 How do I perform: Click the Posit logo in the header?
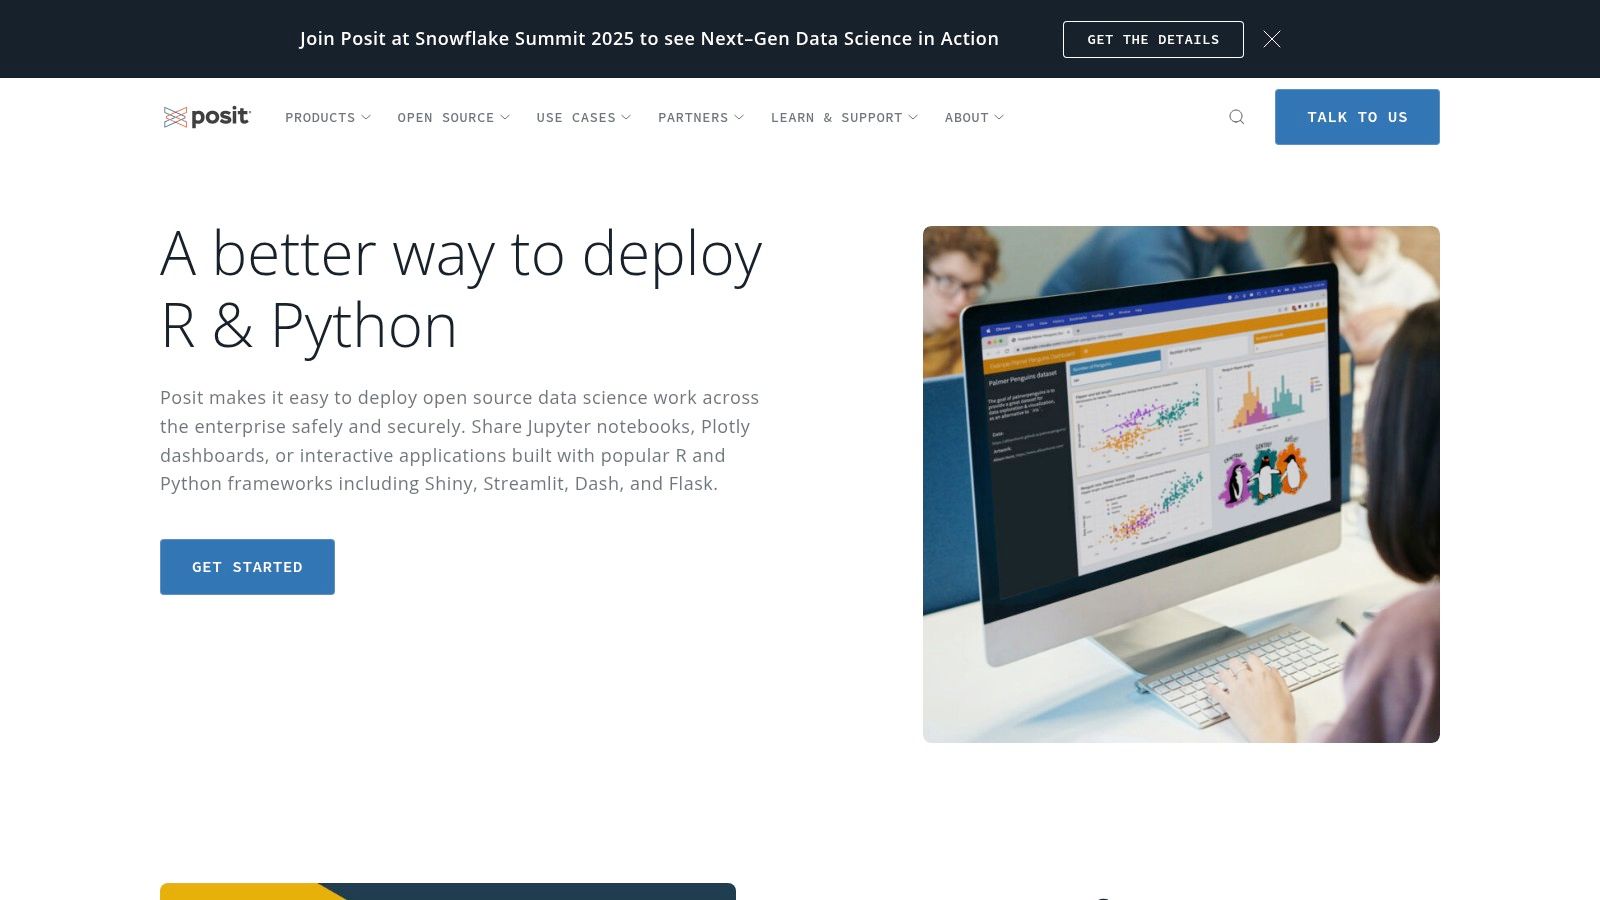click(207, 117)
